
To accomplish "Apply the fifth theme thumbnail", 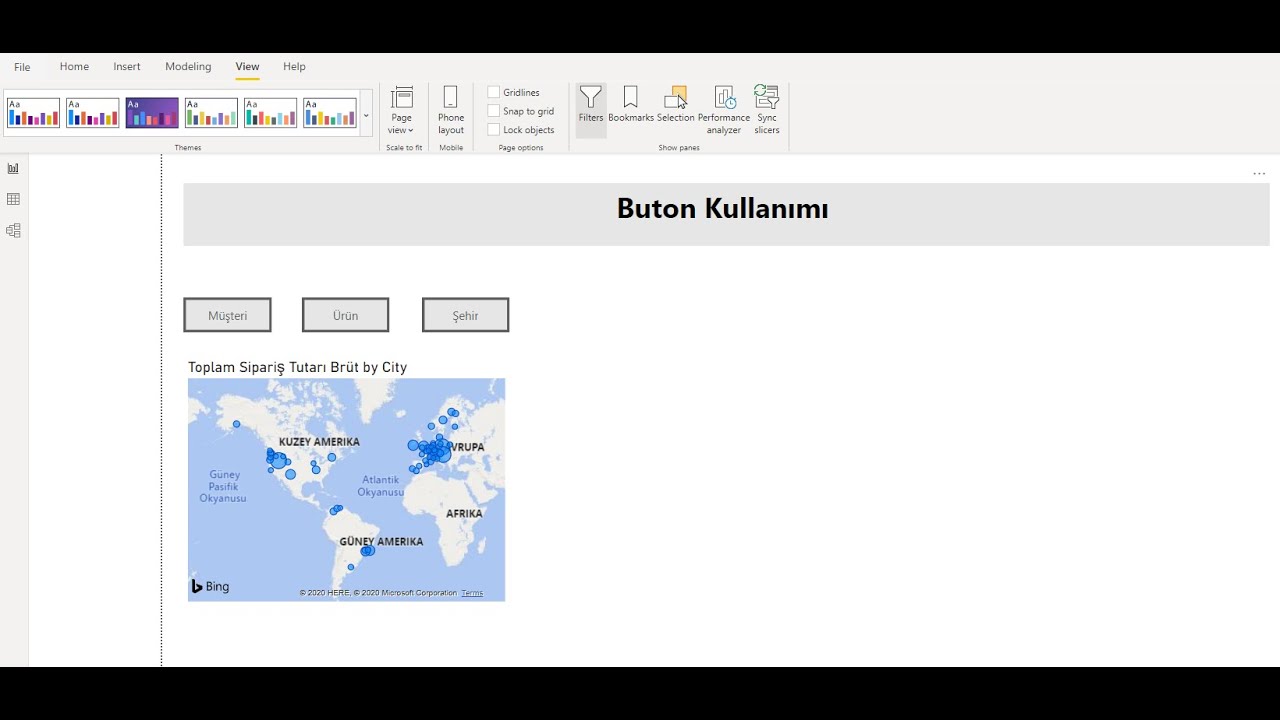I will coord(270,113).
